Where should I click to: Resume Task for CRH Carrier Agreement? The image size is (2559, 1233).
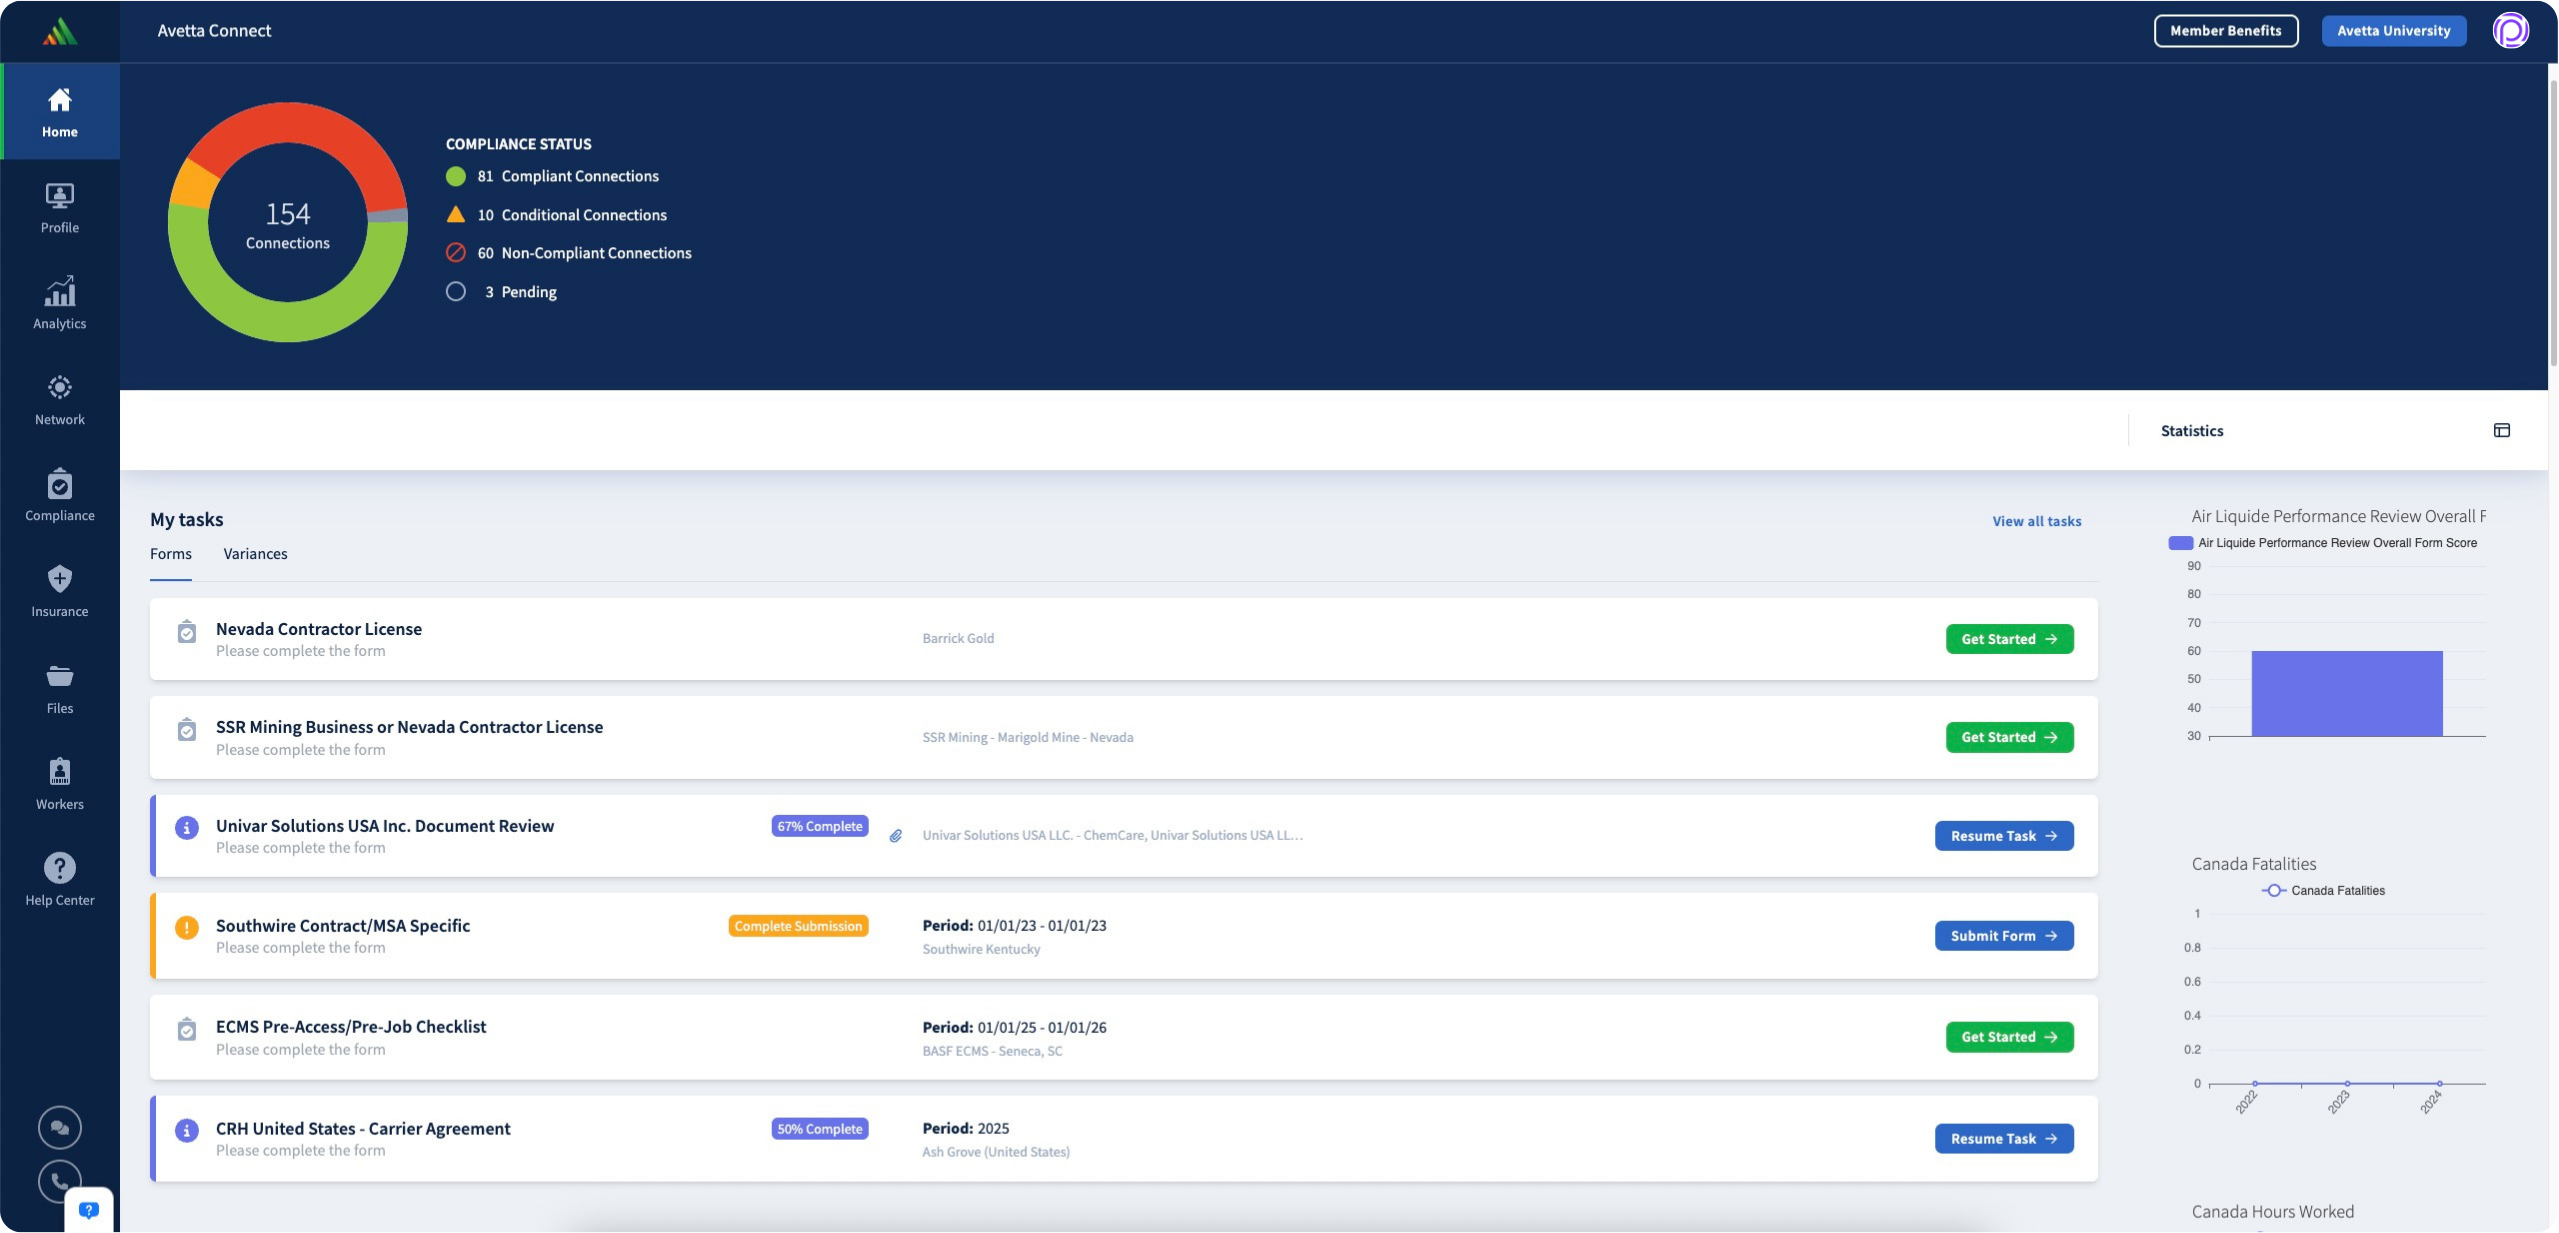pyautogui.click(x=2004, y=1139)
